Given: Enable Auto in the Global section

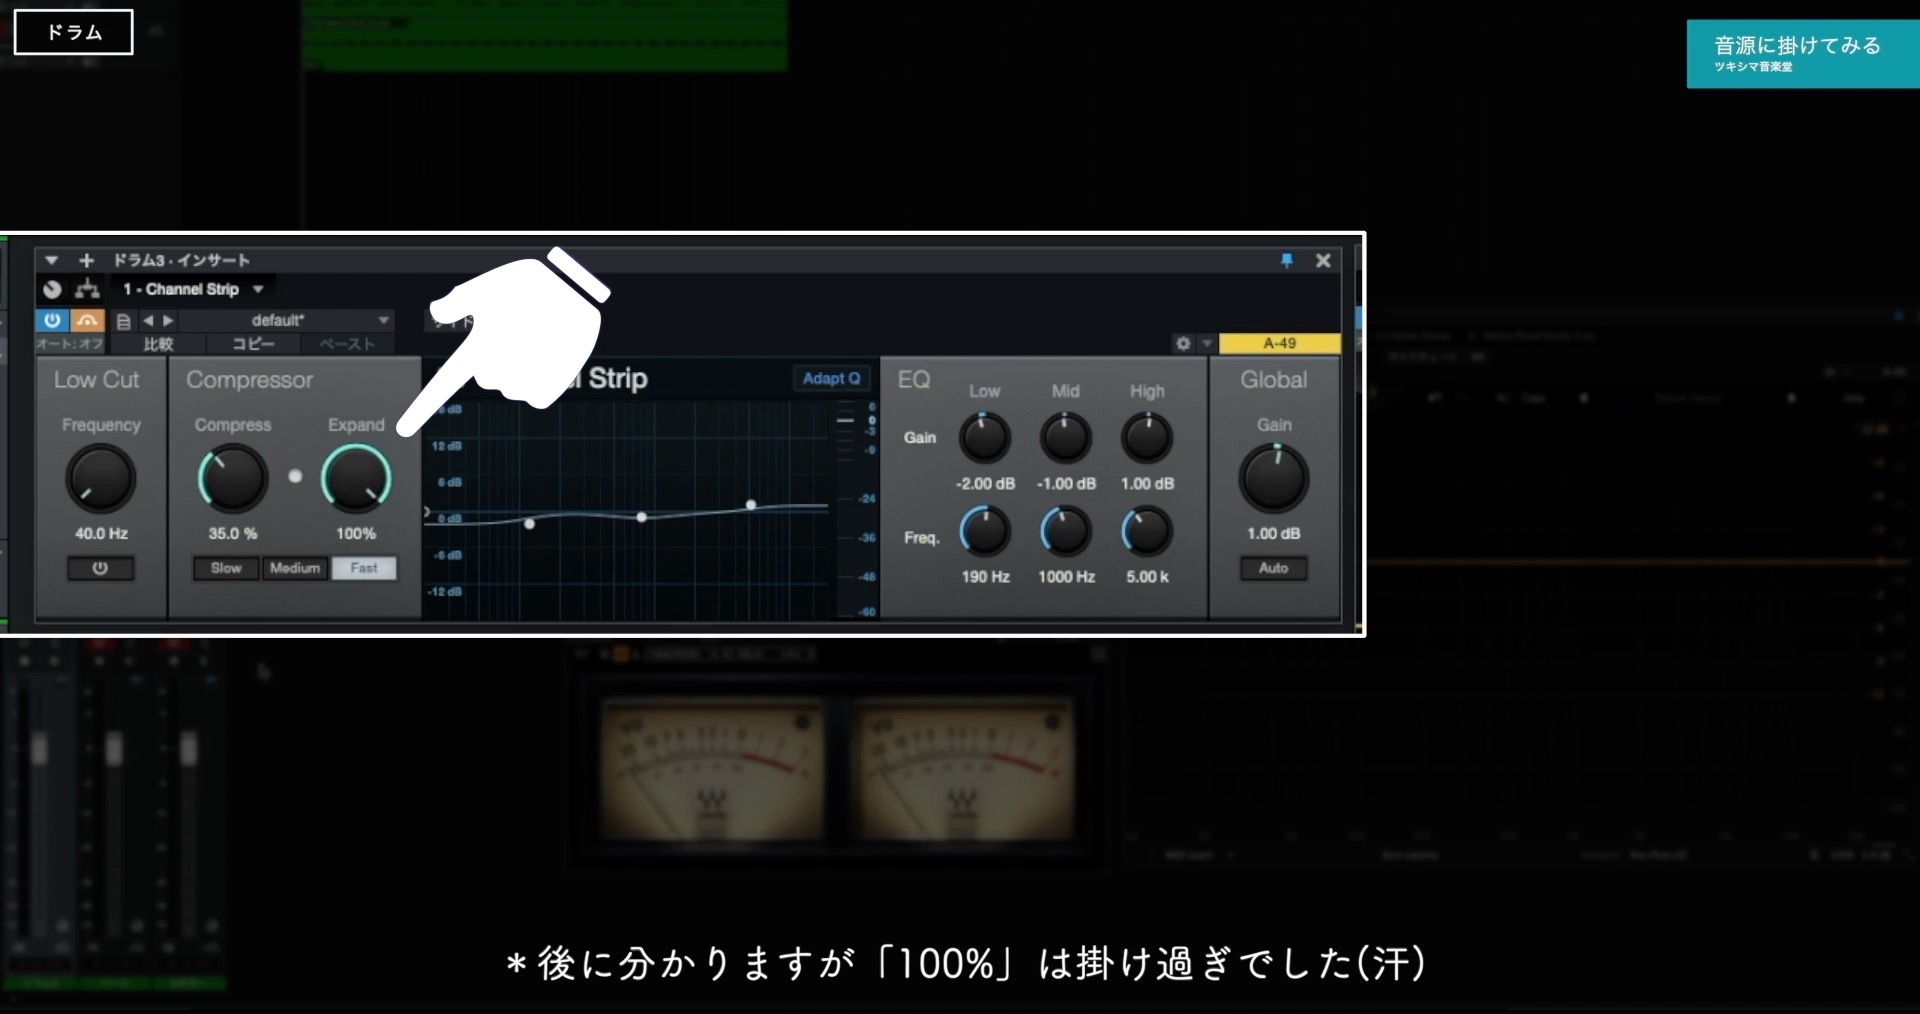Looking at the screenshot, I should point(1273,568).
